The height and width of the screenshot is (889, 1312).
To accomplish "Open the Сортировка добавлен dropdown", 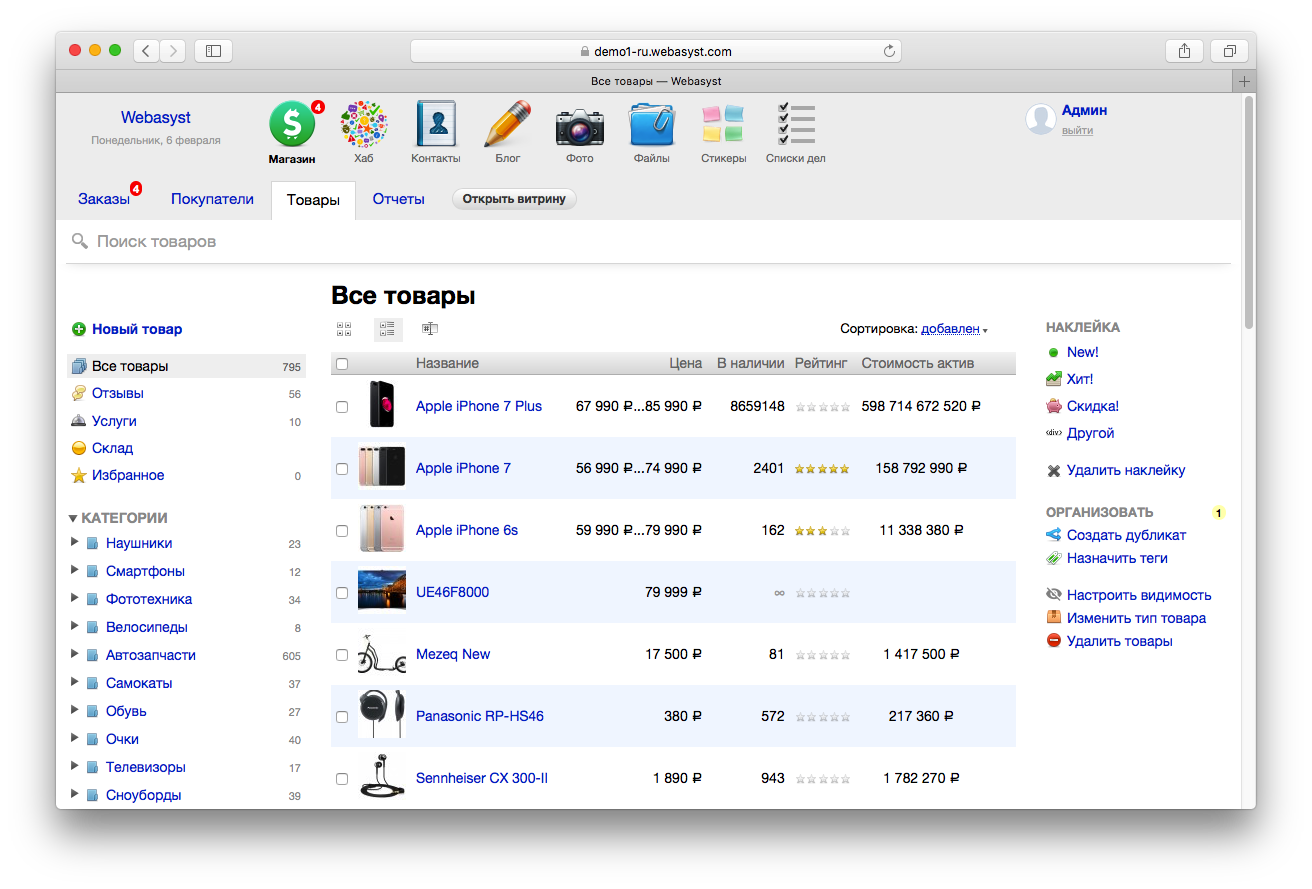I will tap(954, 329).
